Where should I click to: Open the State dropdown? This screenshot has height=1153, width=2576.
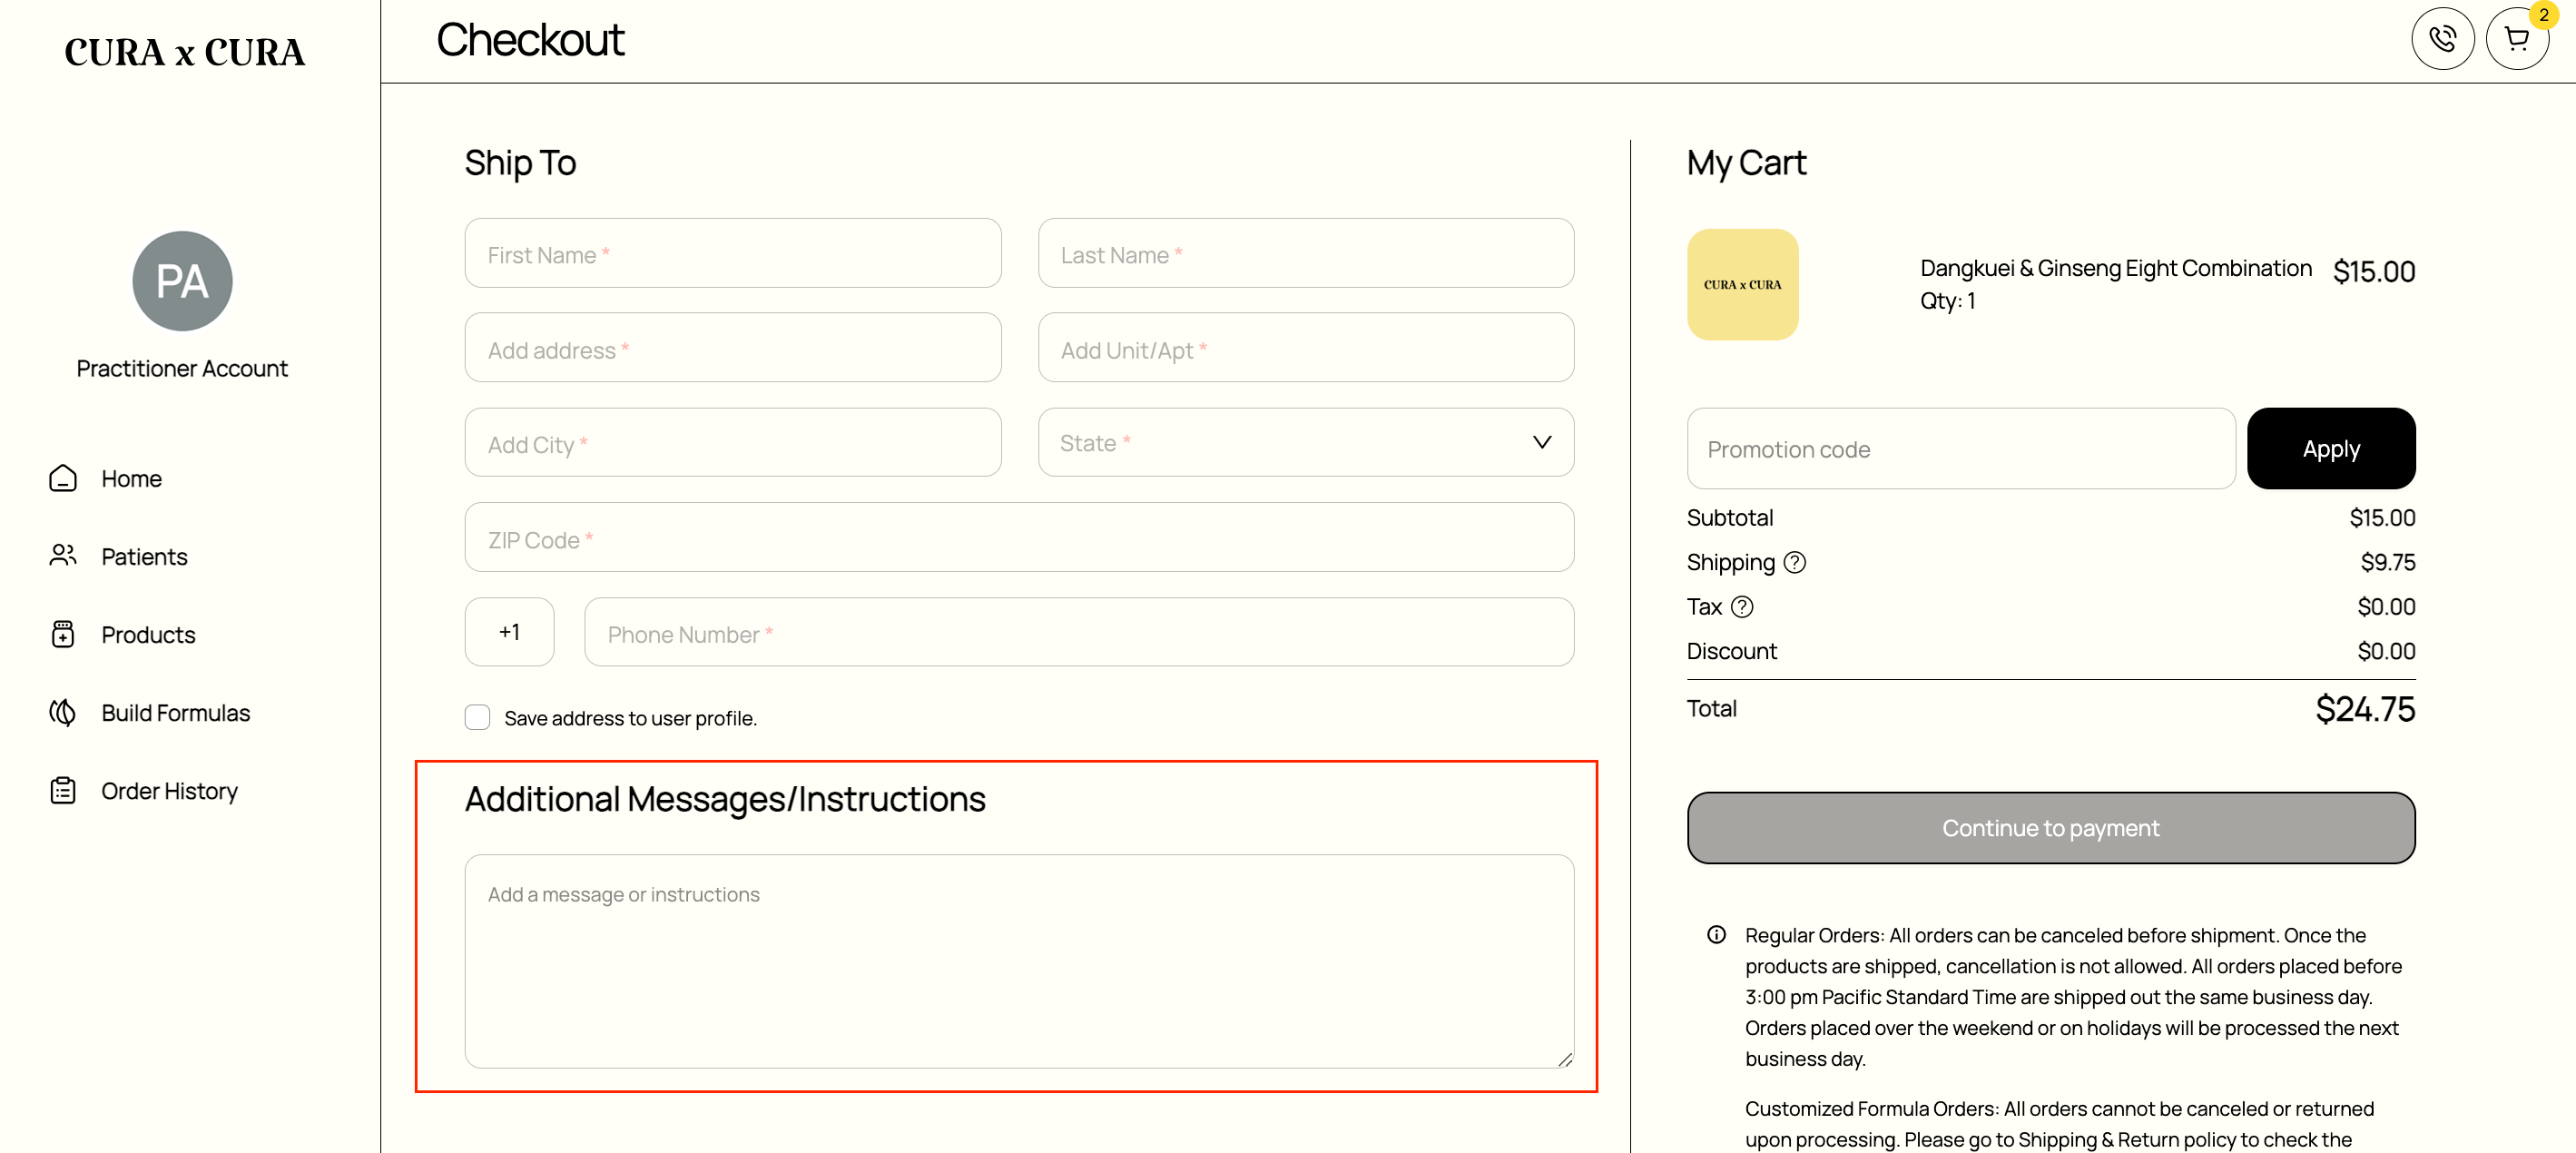click(1305, 442)
